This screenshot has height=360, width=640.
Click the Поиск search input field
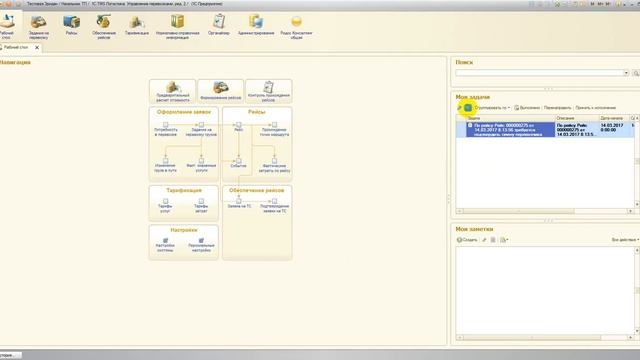click(x=539, y=73)
